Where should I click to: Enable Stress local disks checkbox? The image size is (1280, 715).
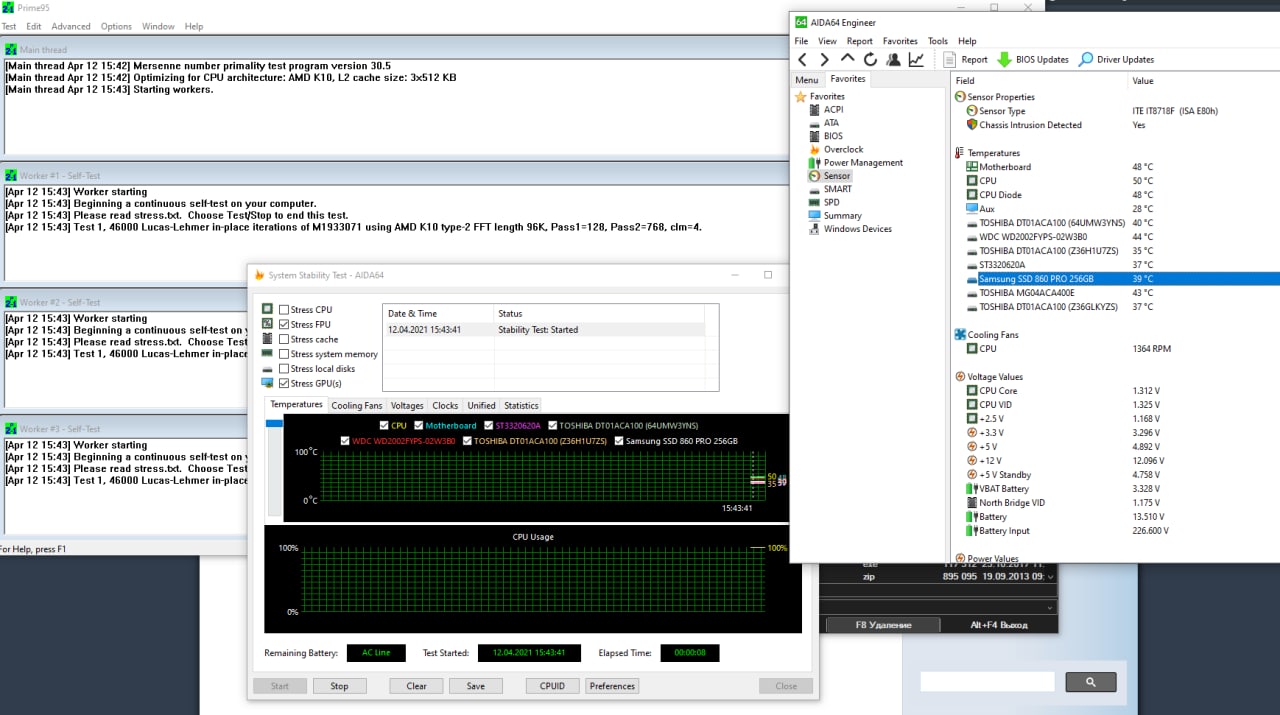point(284,369)
